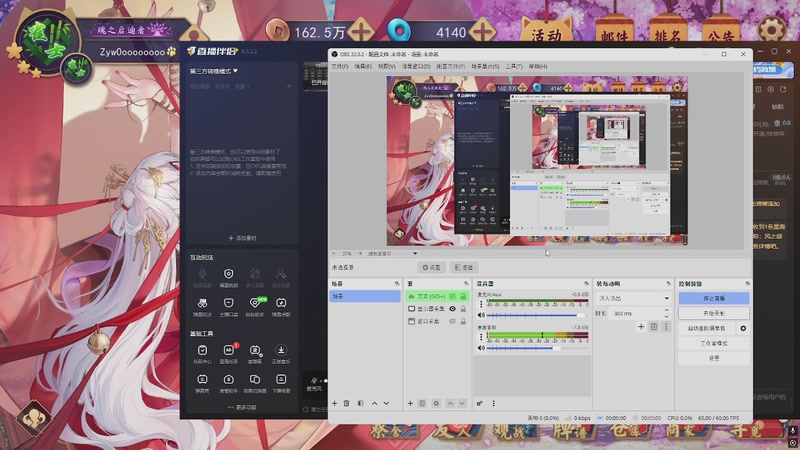Pop out the Controls dock with its header icon

747,283
